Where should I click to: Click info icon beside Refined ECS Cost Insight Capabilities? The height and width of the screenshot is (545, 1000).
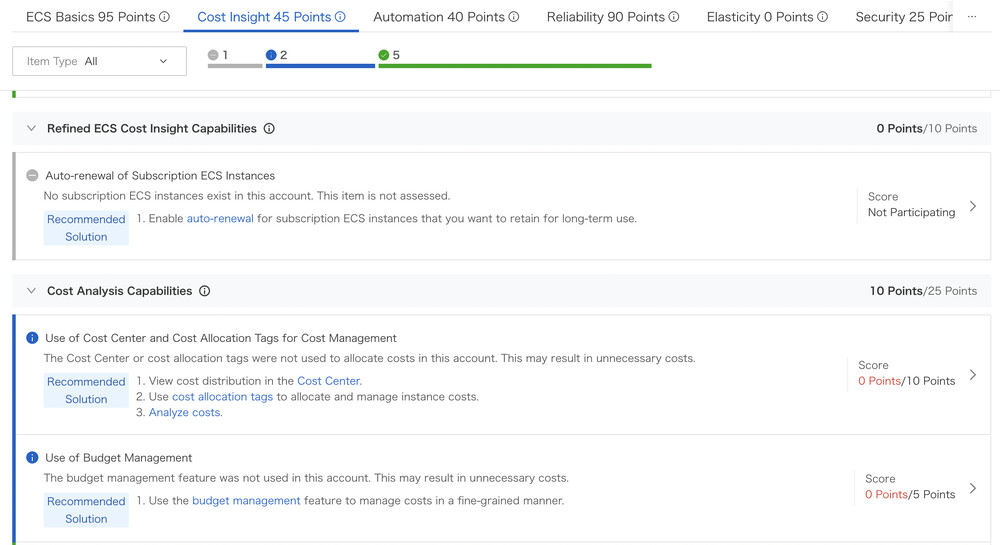(269, 129)
